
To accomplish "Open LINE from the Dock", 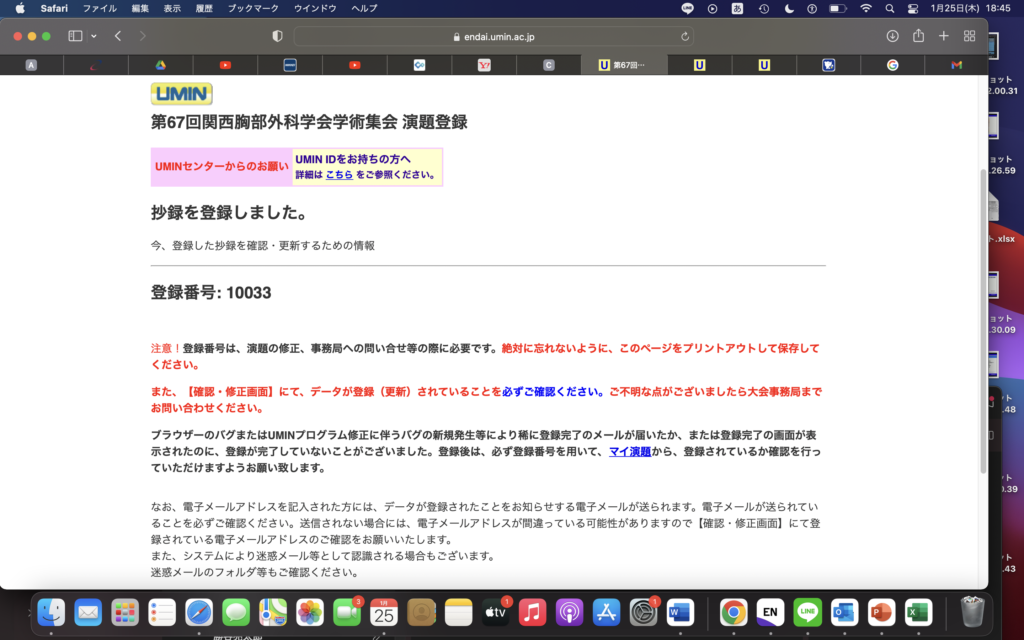I will pos(807,614).
